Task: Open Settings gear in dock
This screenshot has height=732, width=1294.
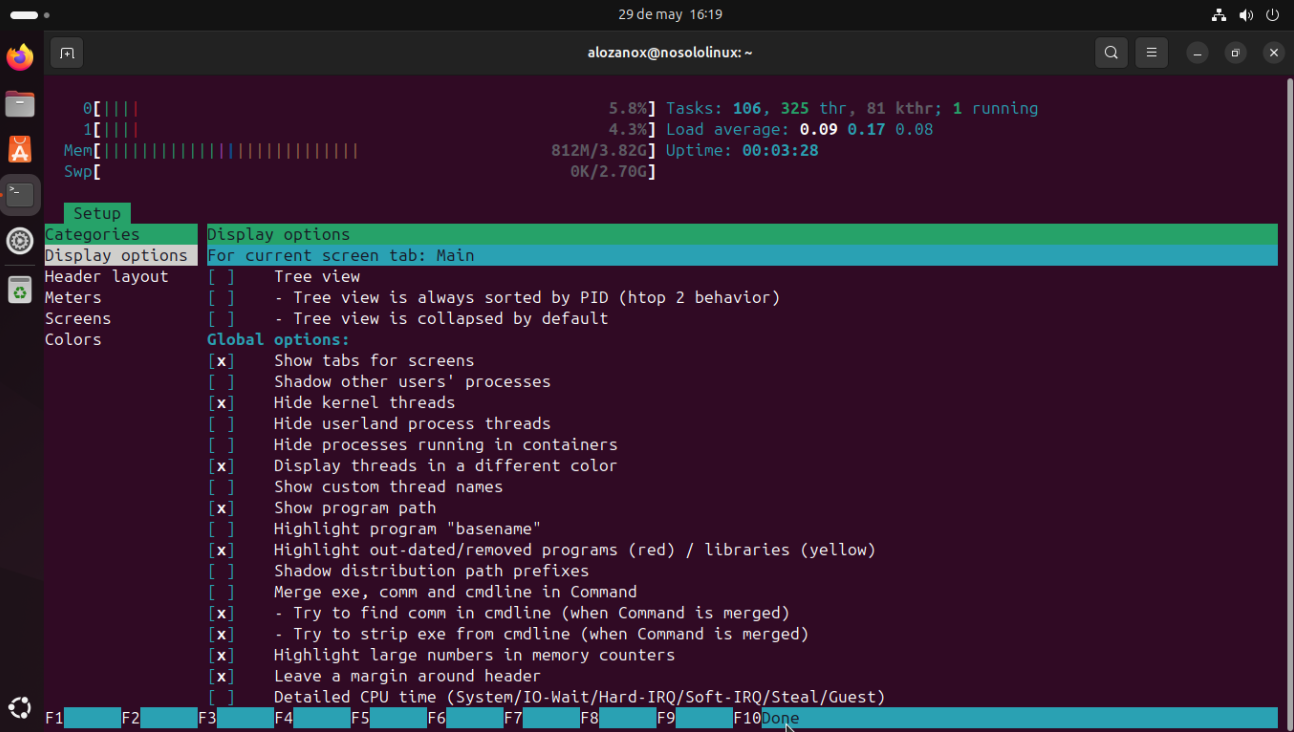Action: click(x=20, y=241)
